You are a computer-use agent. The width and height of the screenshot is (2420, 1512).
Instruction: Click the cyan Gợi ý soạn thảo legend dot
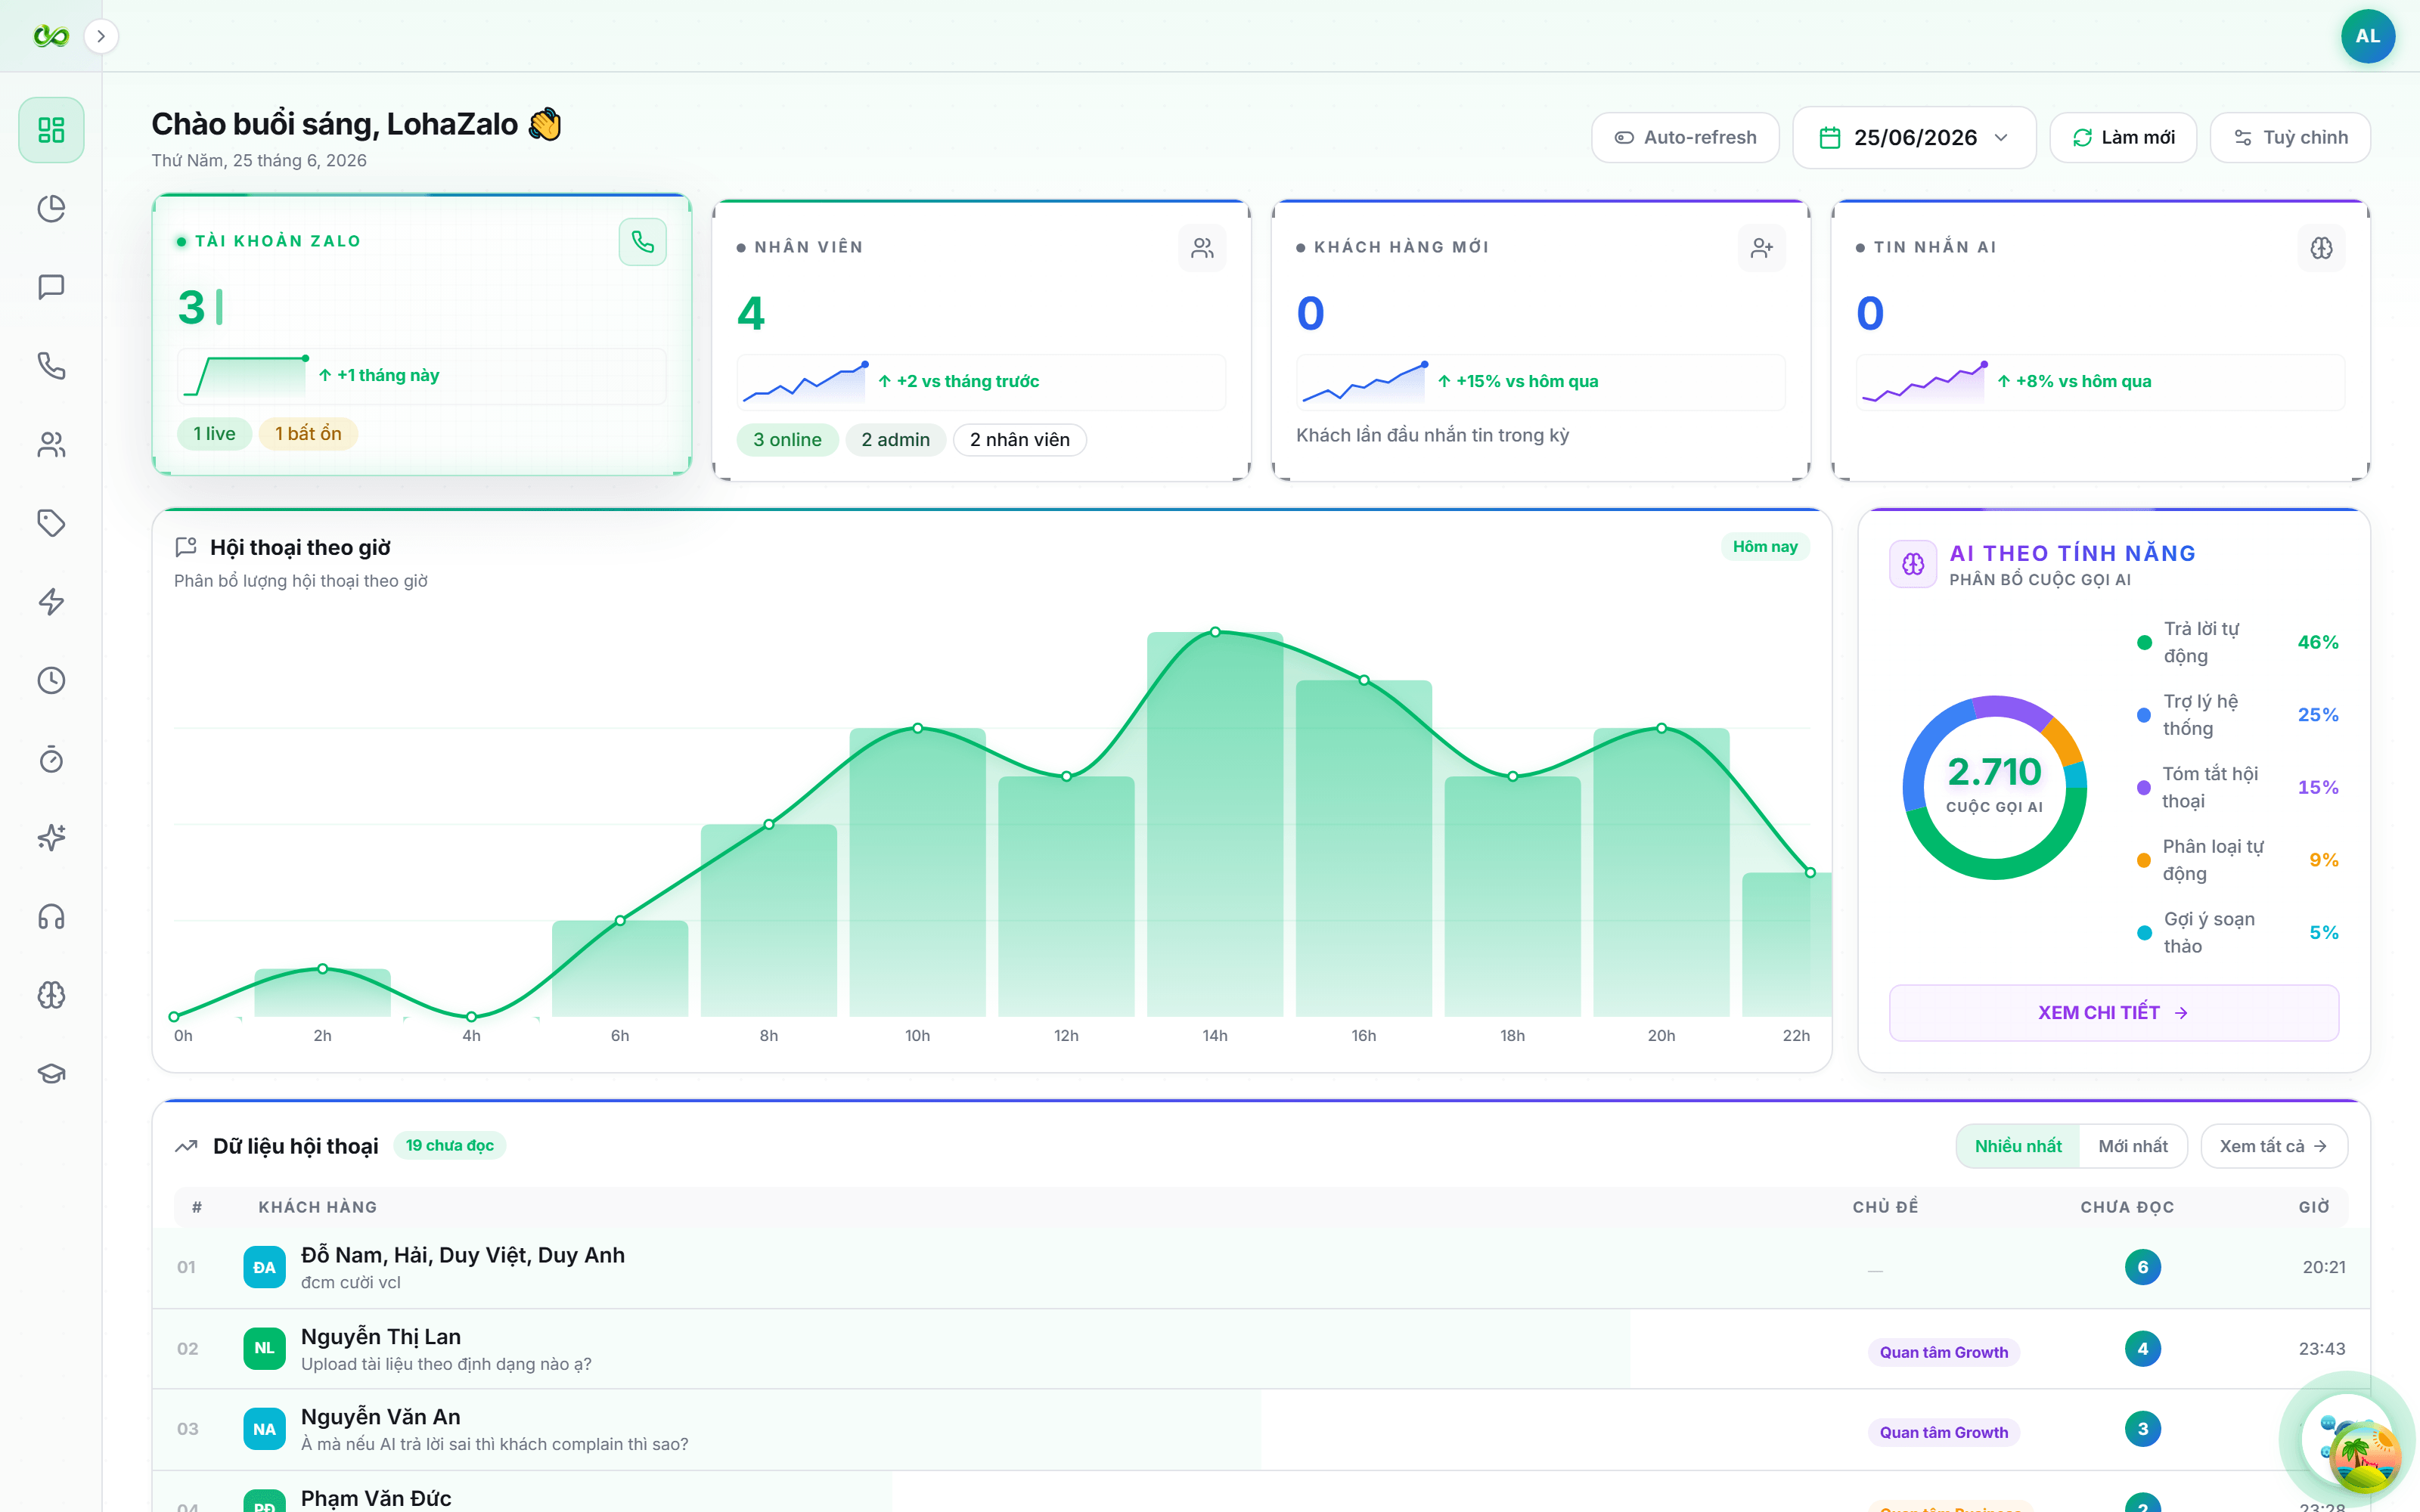pos(2144,933)
